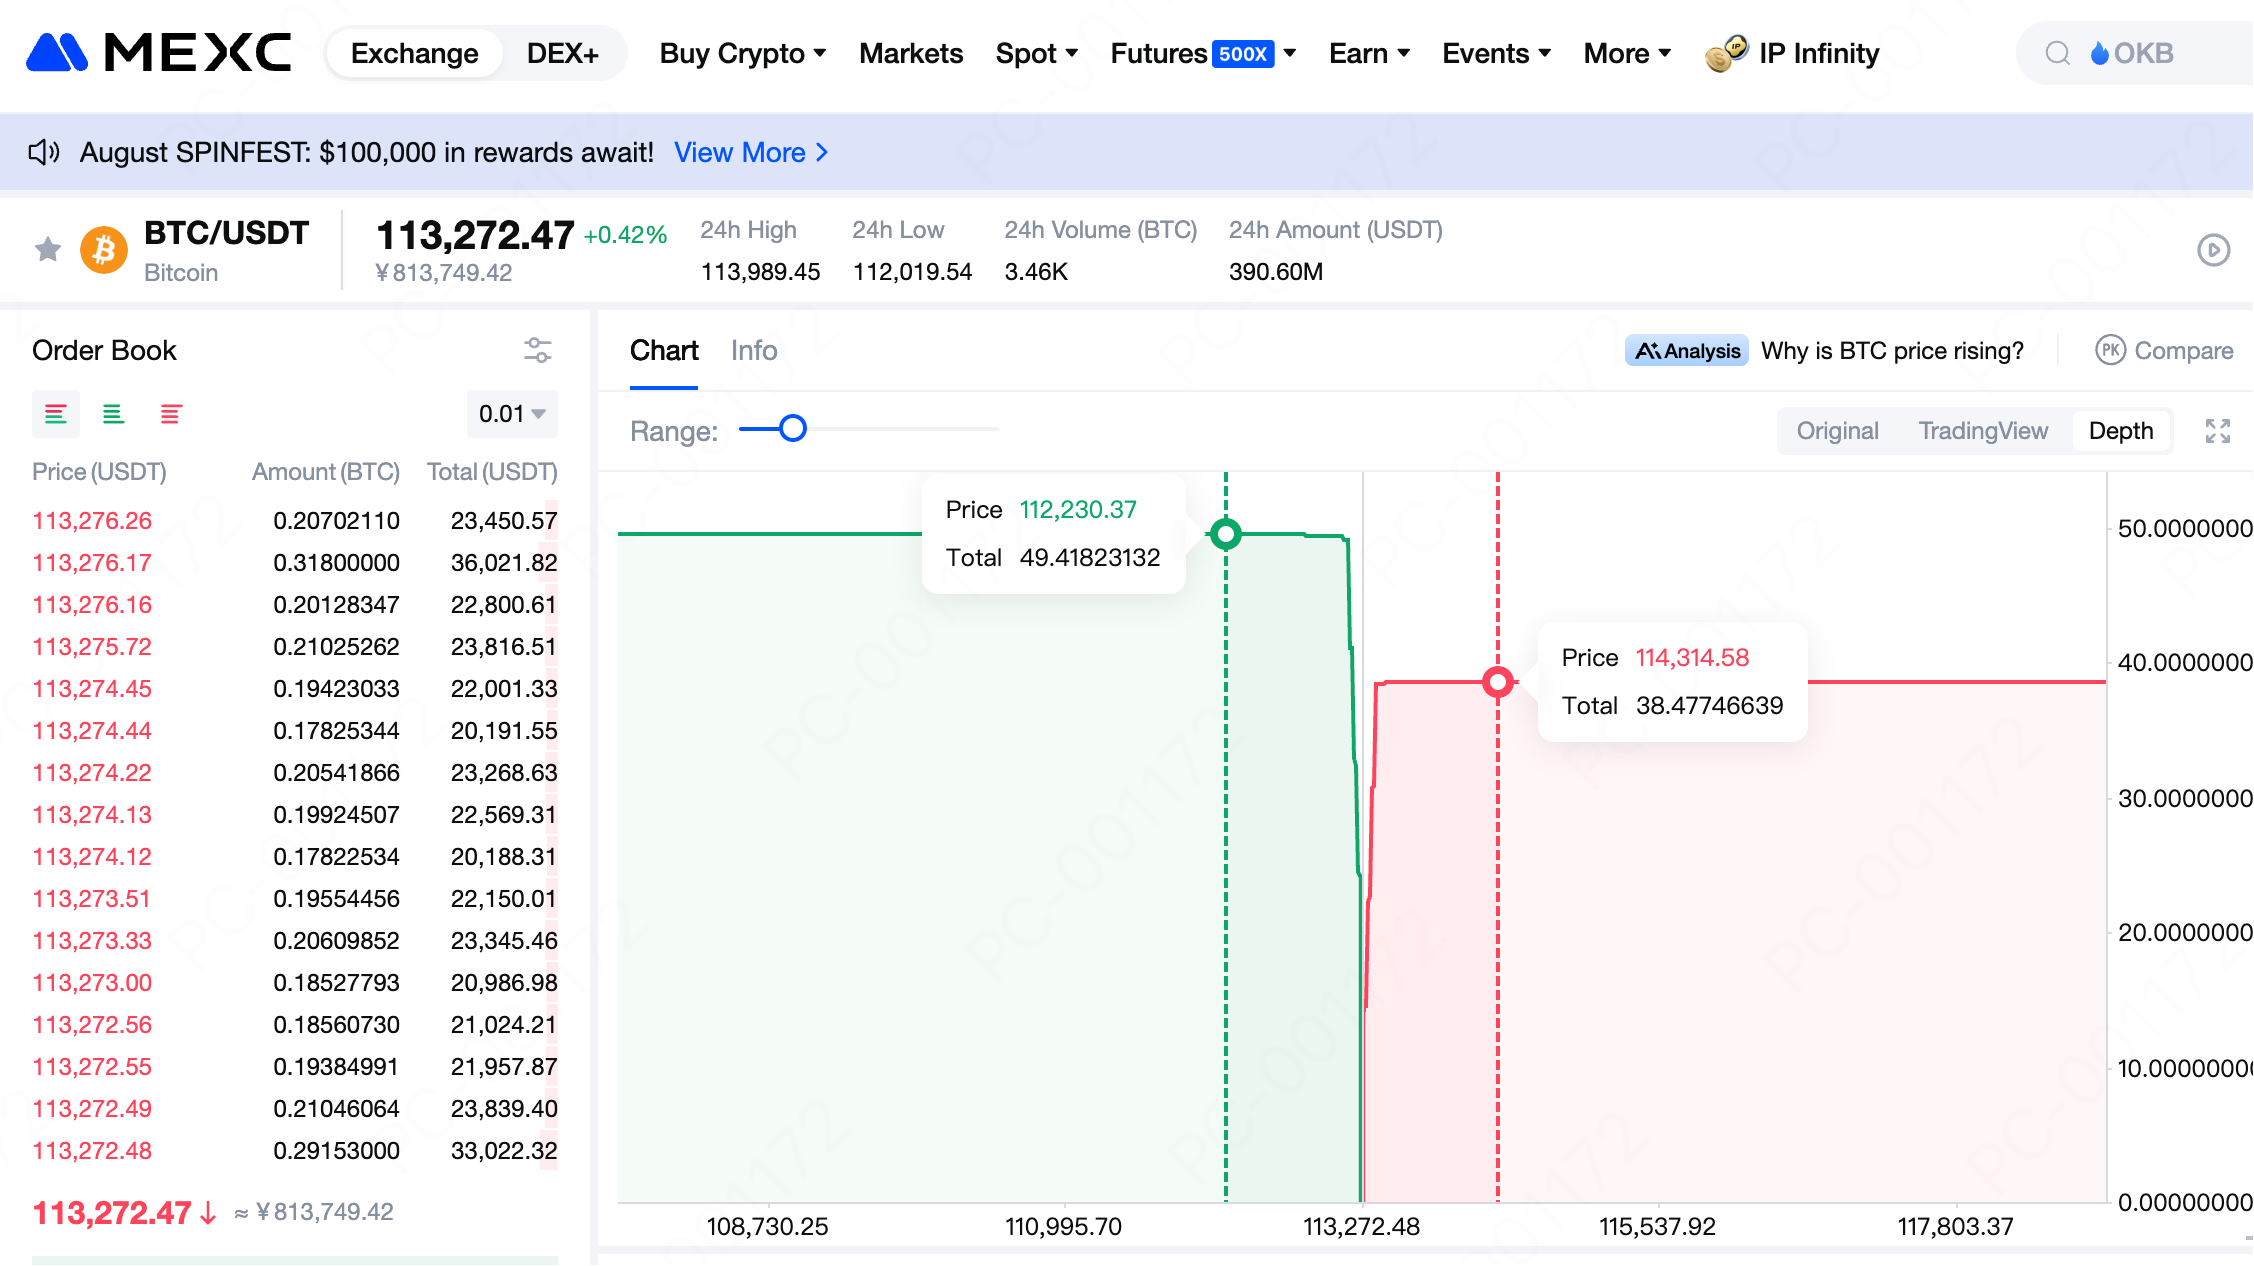Click the search magnifier icon
The image size is (2254, 1266).
point(2057,53)
